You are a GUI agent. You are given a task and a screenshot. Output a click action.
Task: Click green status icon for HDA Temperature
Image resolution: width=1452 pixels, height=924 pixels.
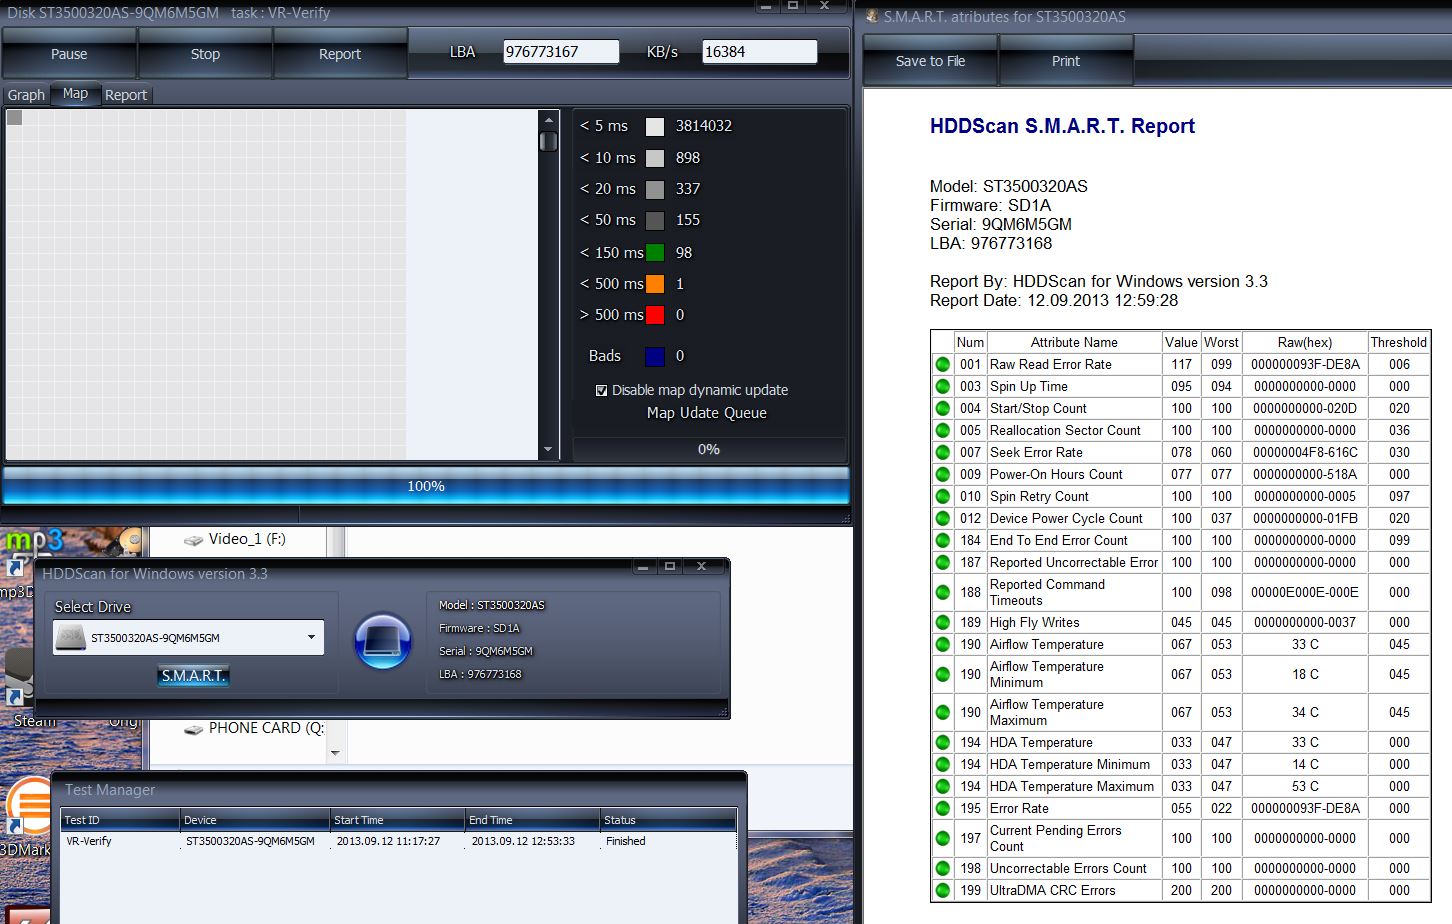pyautogui.click(x=942, y=743)
